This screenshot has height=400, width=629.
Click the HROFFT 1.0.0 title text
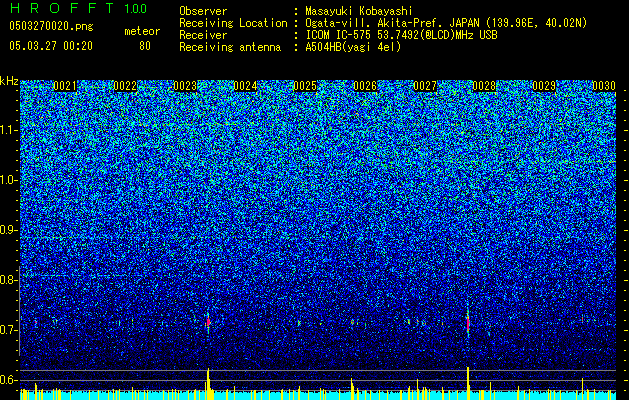point(79,8)
